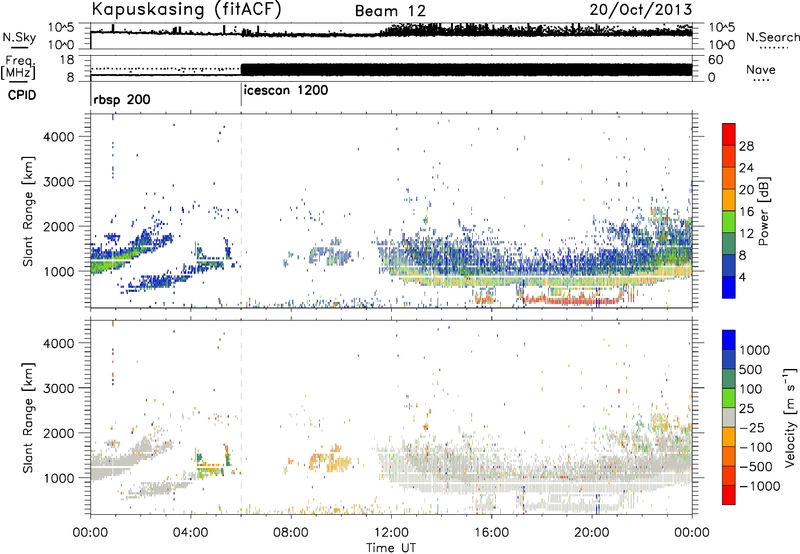The image size is (800, 554).
Task: Click the "CPID" label
Action: [22, 95]
